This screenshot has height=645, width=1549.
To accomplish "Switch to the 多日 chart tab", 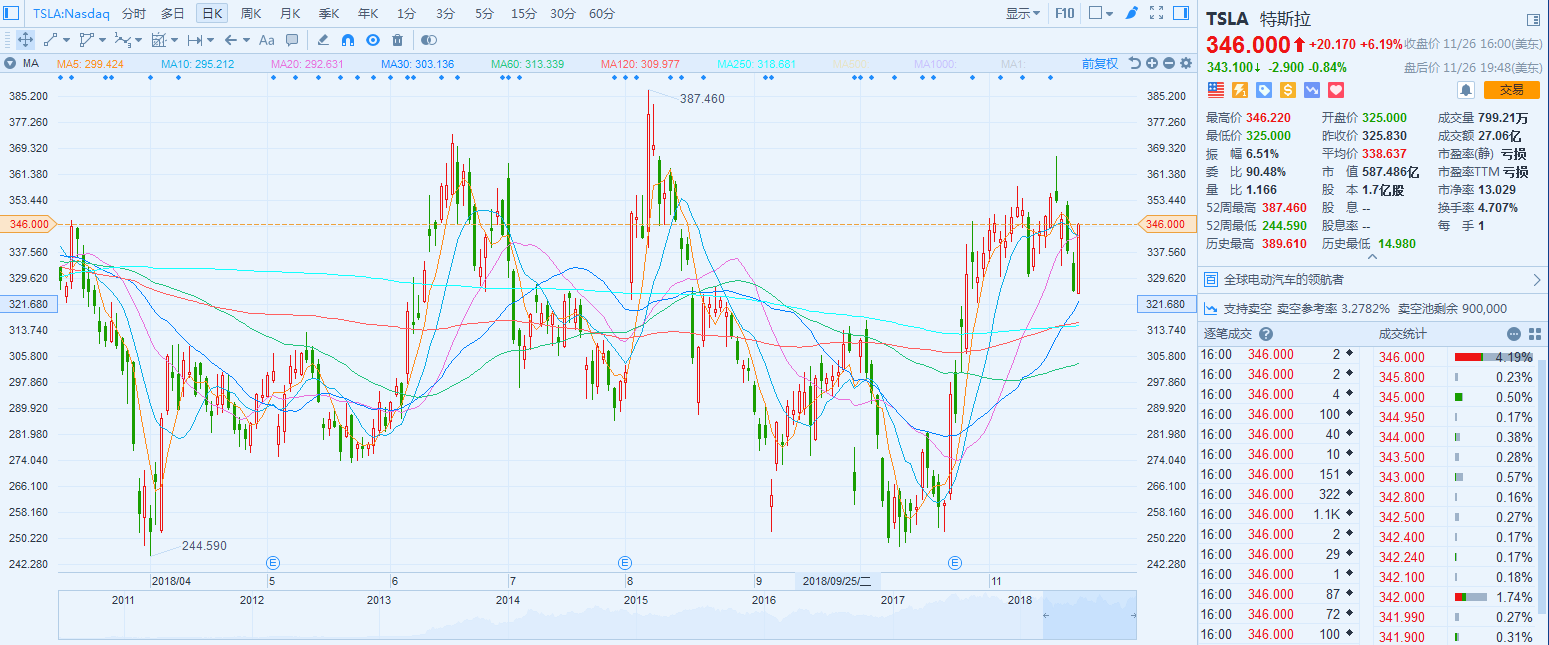I will pos(172,14).
